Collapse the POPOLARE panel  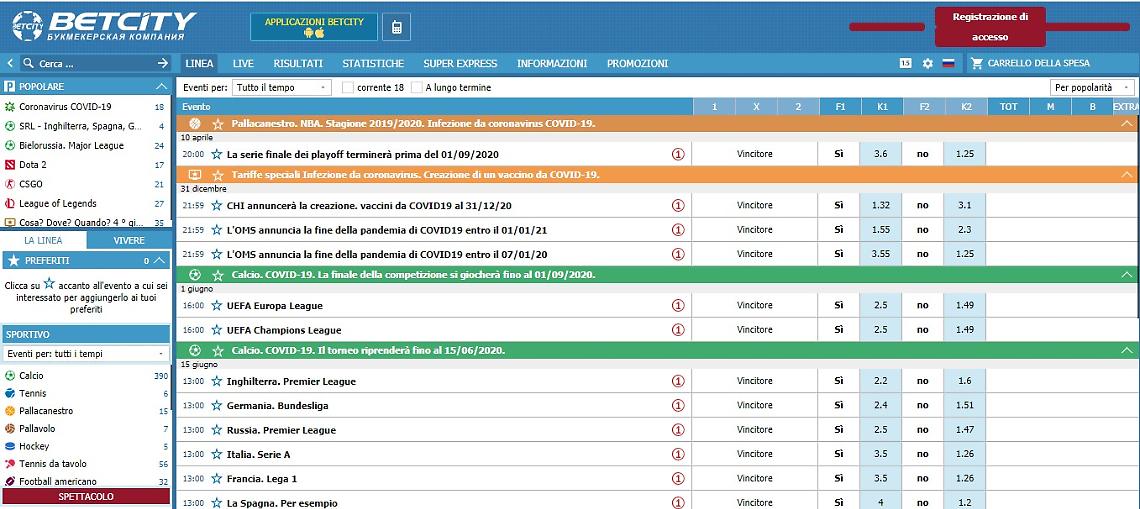(161, 87)
